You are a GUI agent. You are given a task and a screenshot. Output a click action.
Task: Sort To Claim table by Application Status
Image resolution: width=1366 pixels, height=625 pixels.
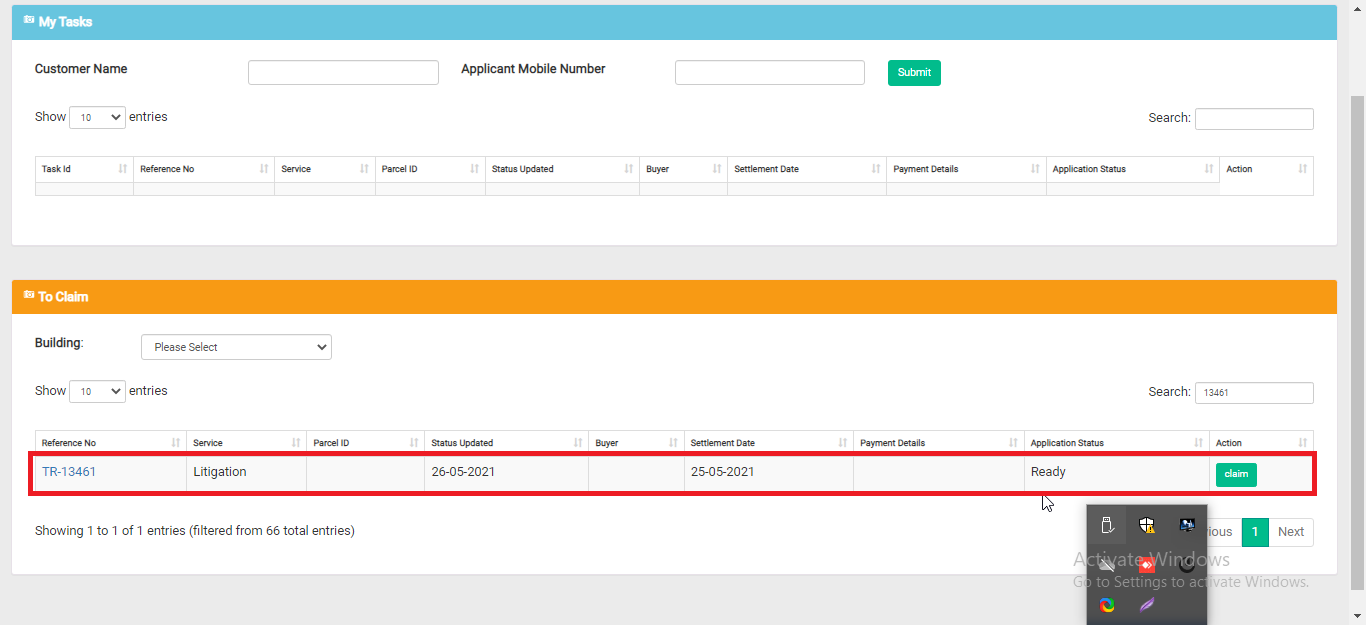1117,443
